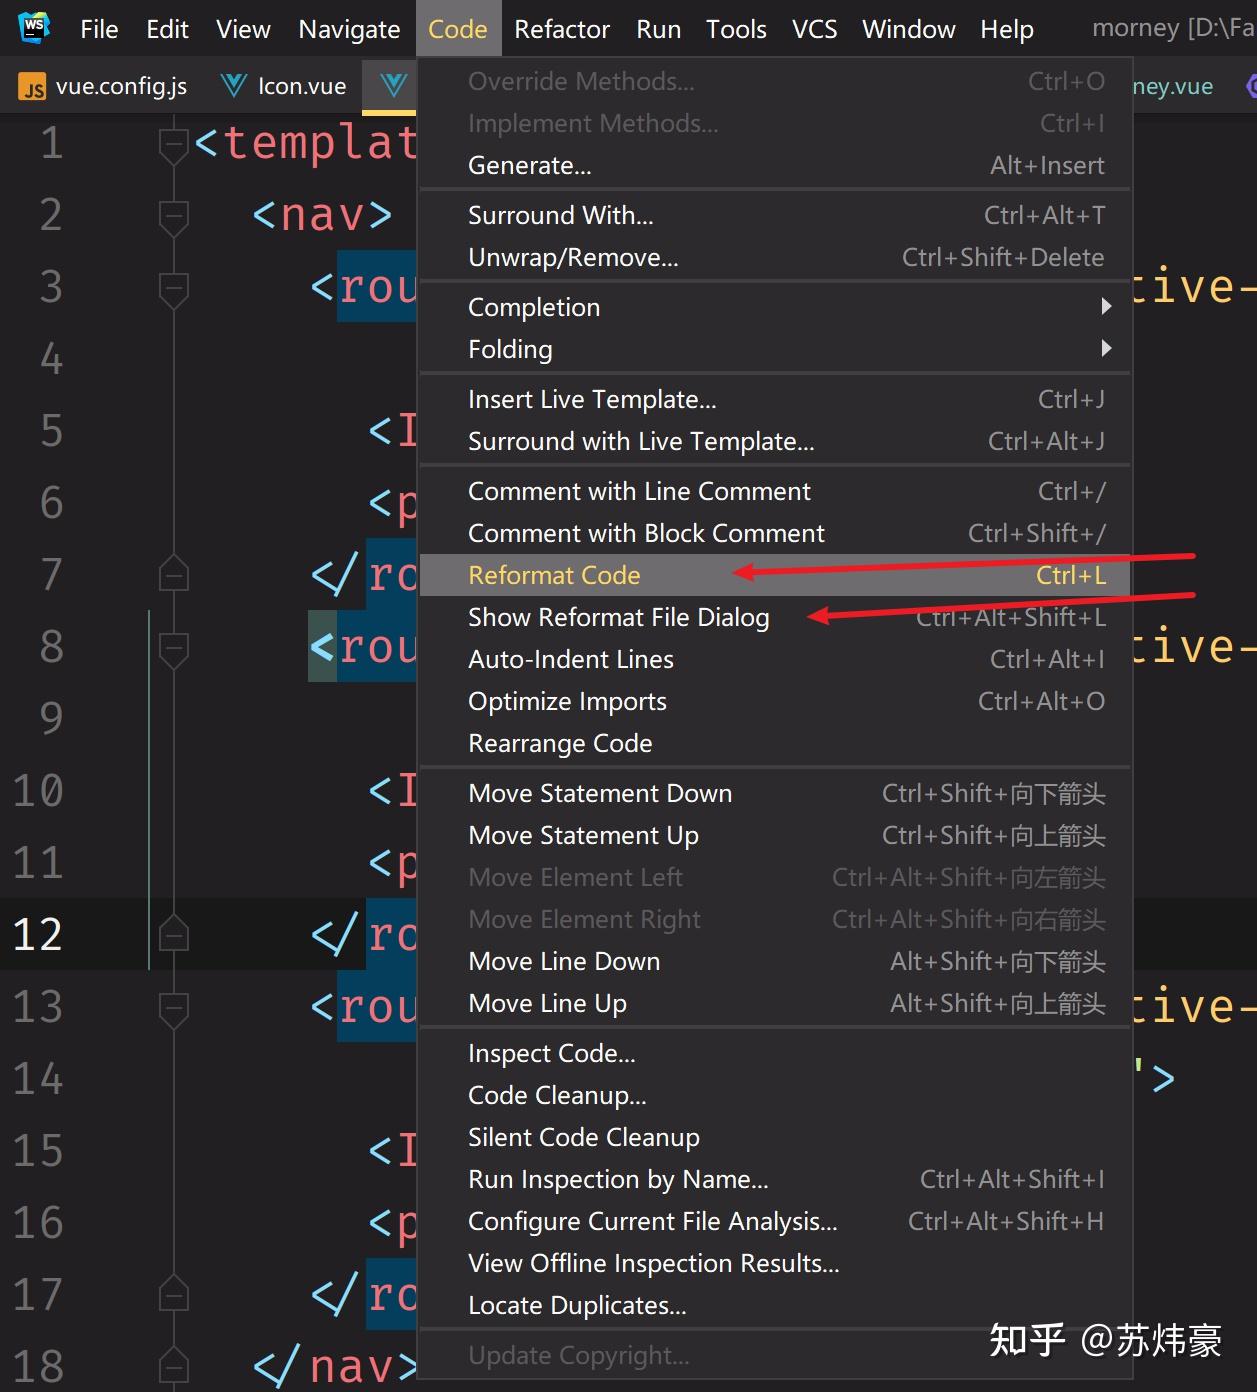1257x1392 pixels.
Task: Switch to the vue.config.js tab
Action: 103,87
